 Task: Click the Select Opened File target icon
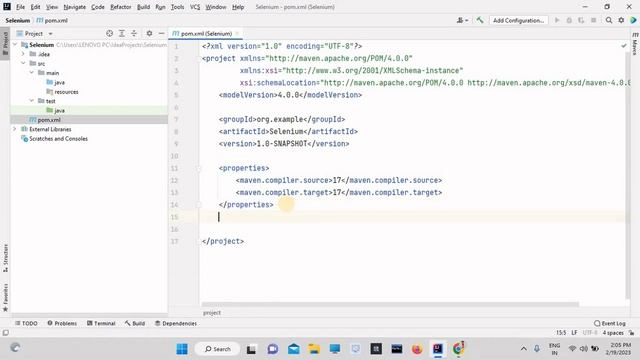(109, 33)
